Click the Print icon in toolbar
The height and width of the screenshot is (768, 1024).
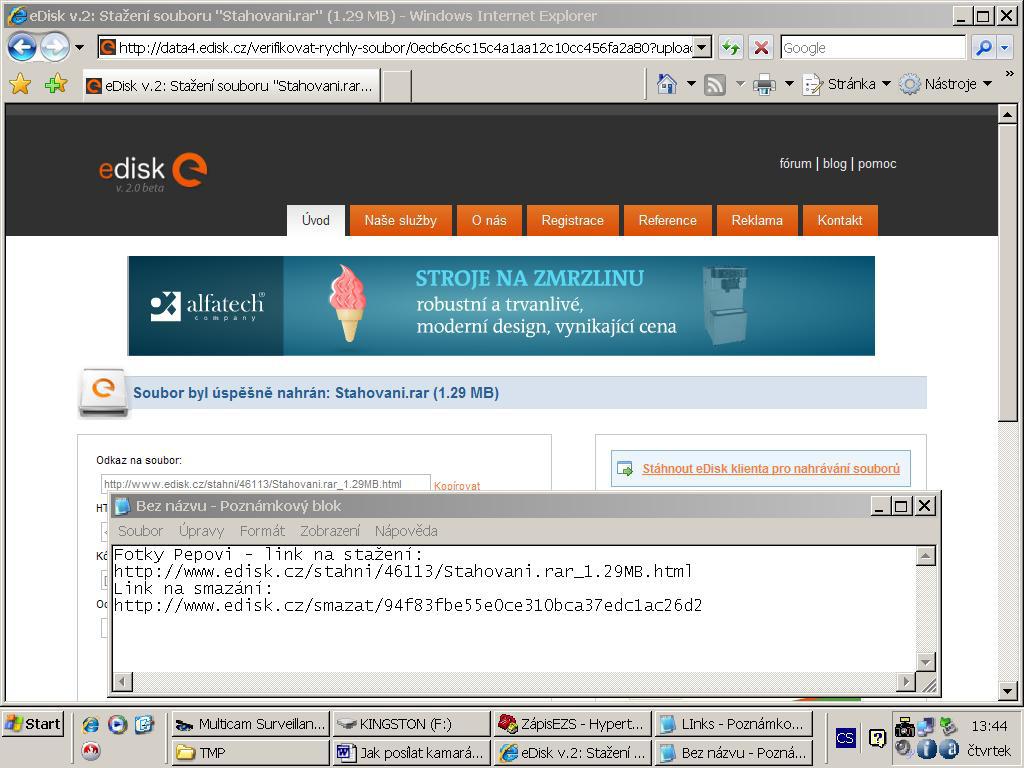pos(764,85)
